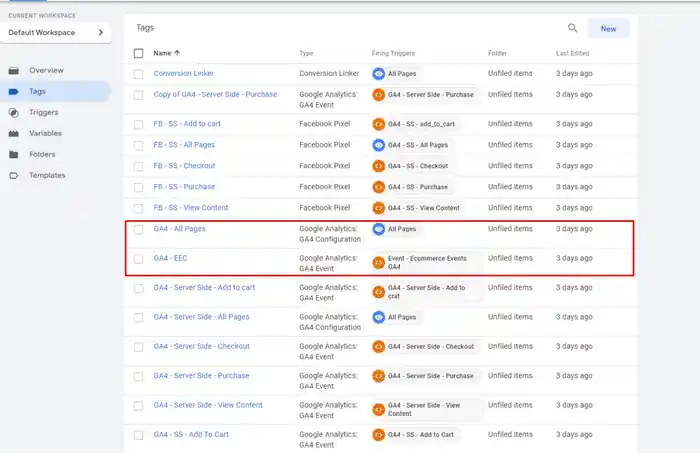Click the Folders icon in sidebar
This screenshot has width=700, height=453.
pyautogui.click(x=14, y=154)
